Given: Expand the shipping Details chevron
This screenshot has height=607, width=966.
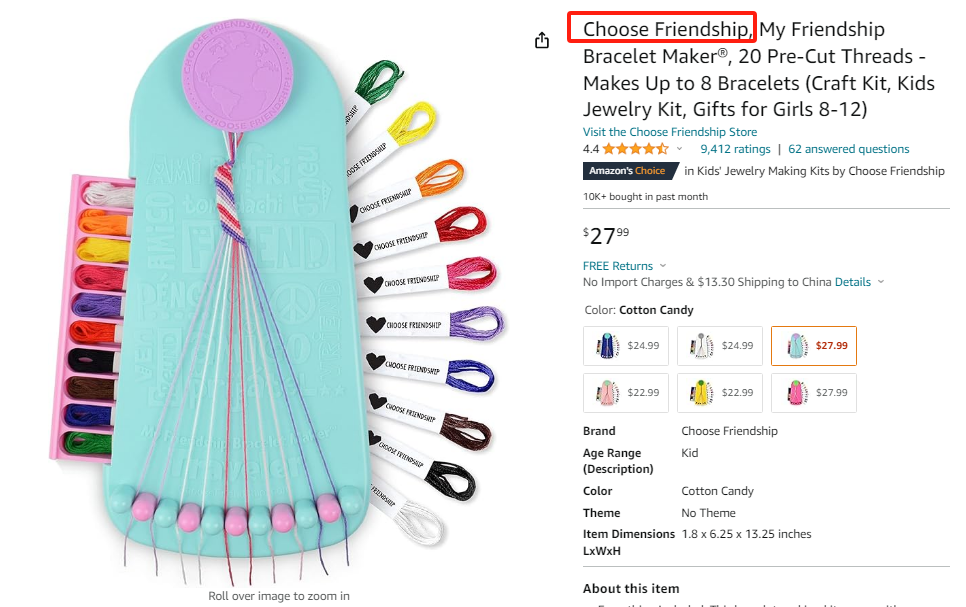Looking at the screenshot, I should click(x=880, y=282).
